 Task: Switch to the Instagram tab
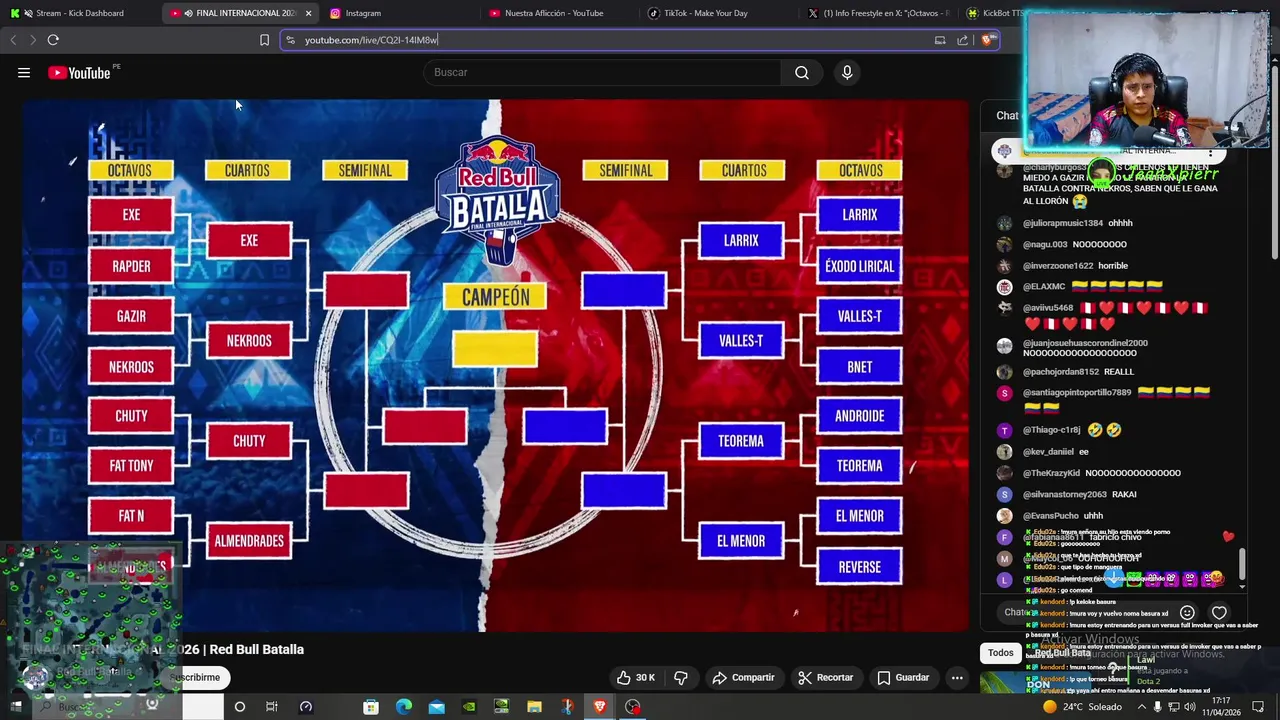[400, 13]
